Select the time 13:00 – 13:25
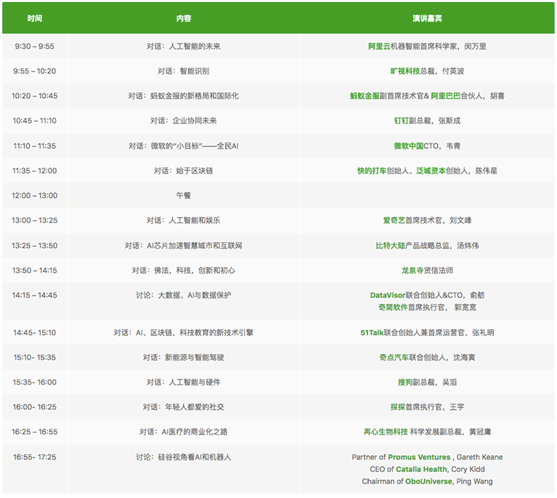 pos(34,220)
